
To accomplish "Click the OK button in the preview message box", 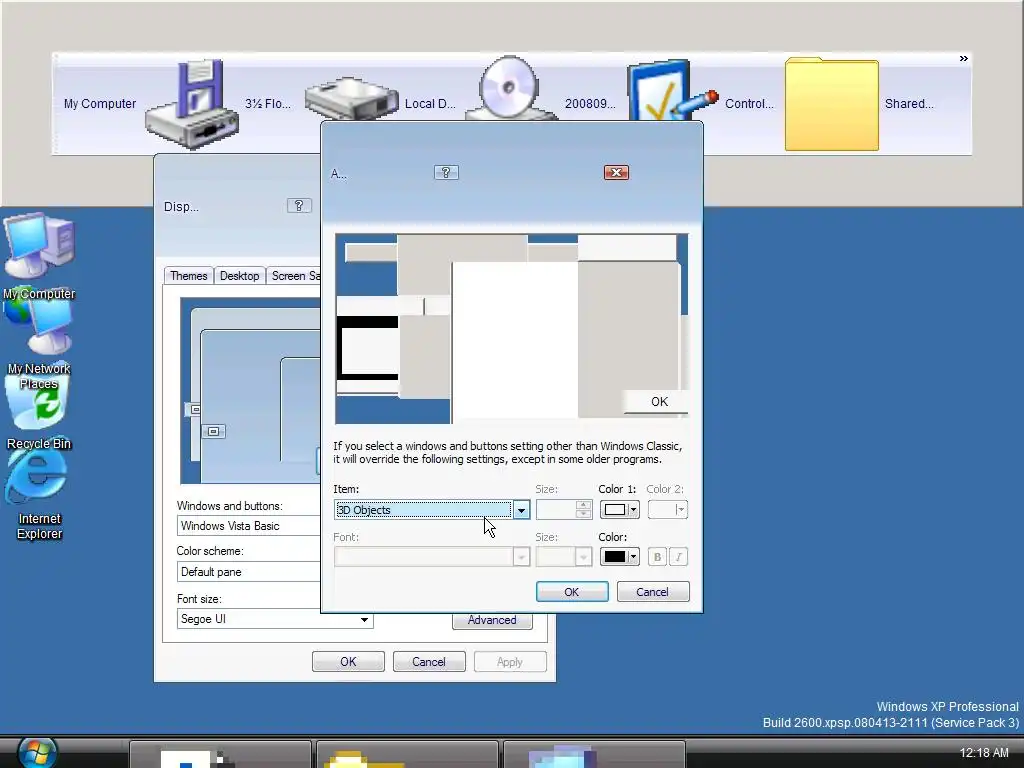I will [656, 402].
